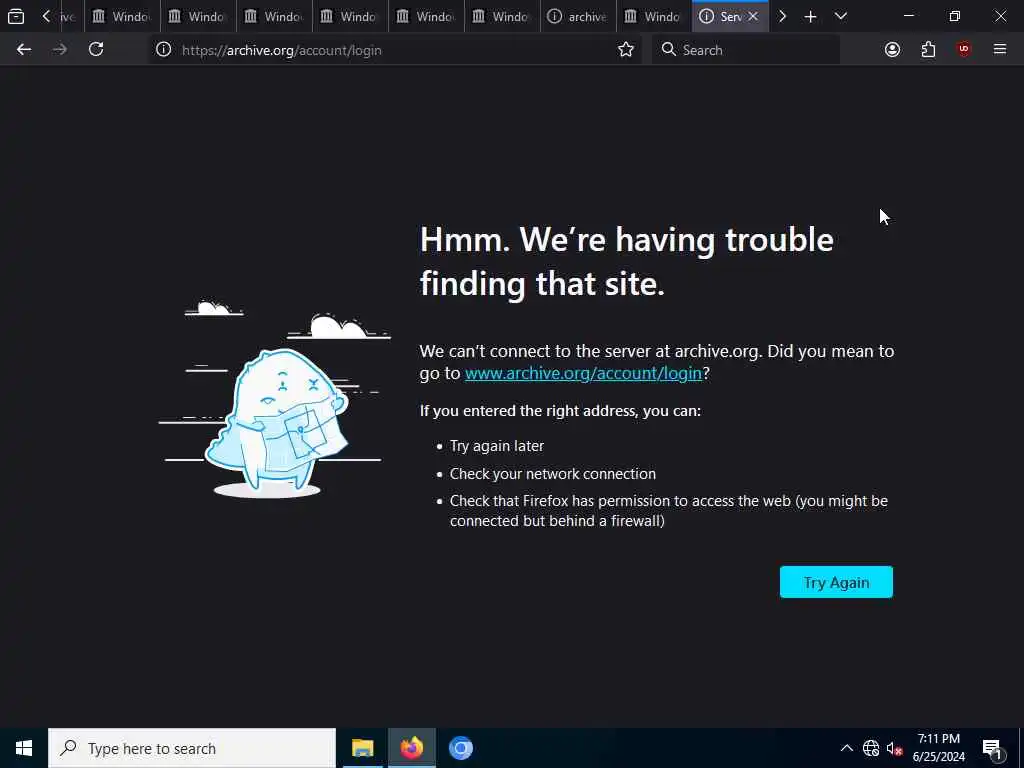Click the Firefox View icon
This screenshot has height=768, width=1024.
[16, 16]
